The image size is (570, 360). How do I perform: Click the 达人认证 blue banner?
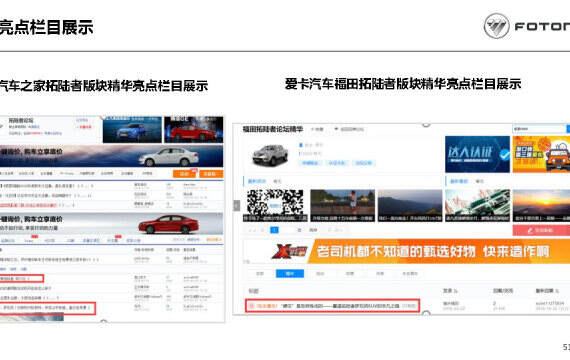pos(477,154)
